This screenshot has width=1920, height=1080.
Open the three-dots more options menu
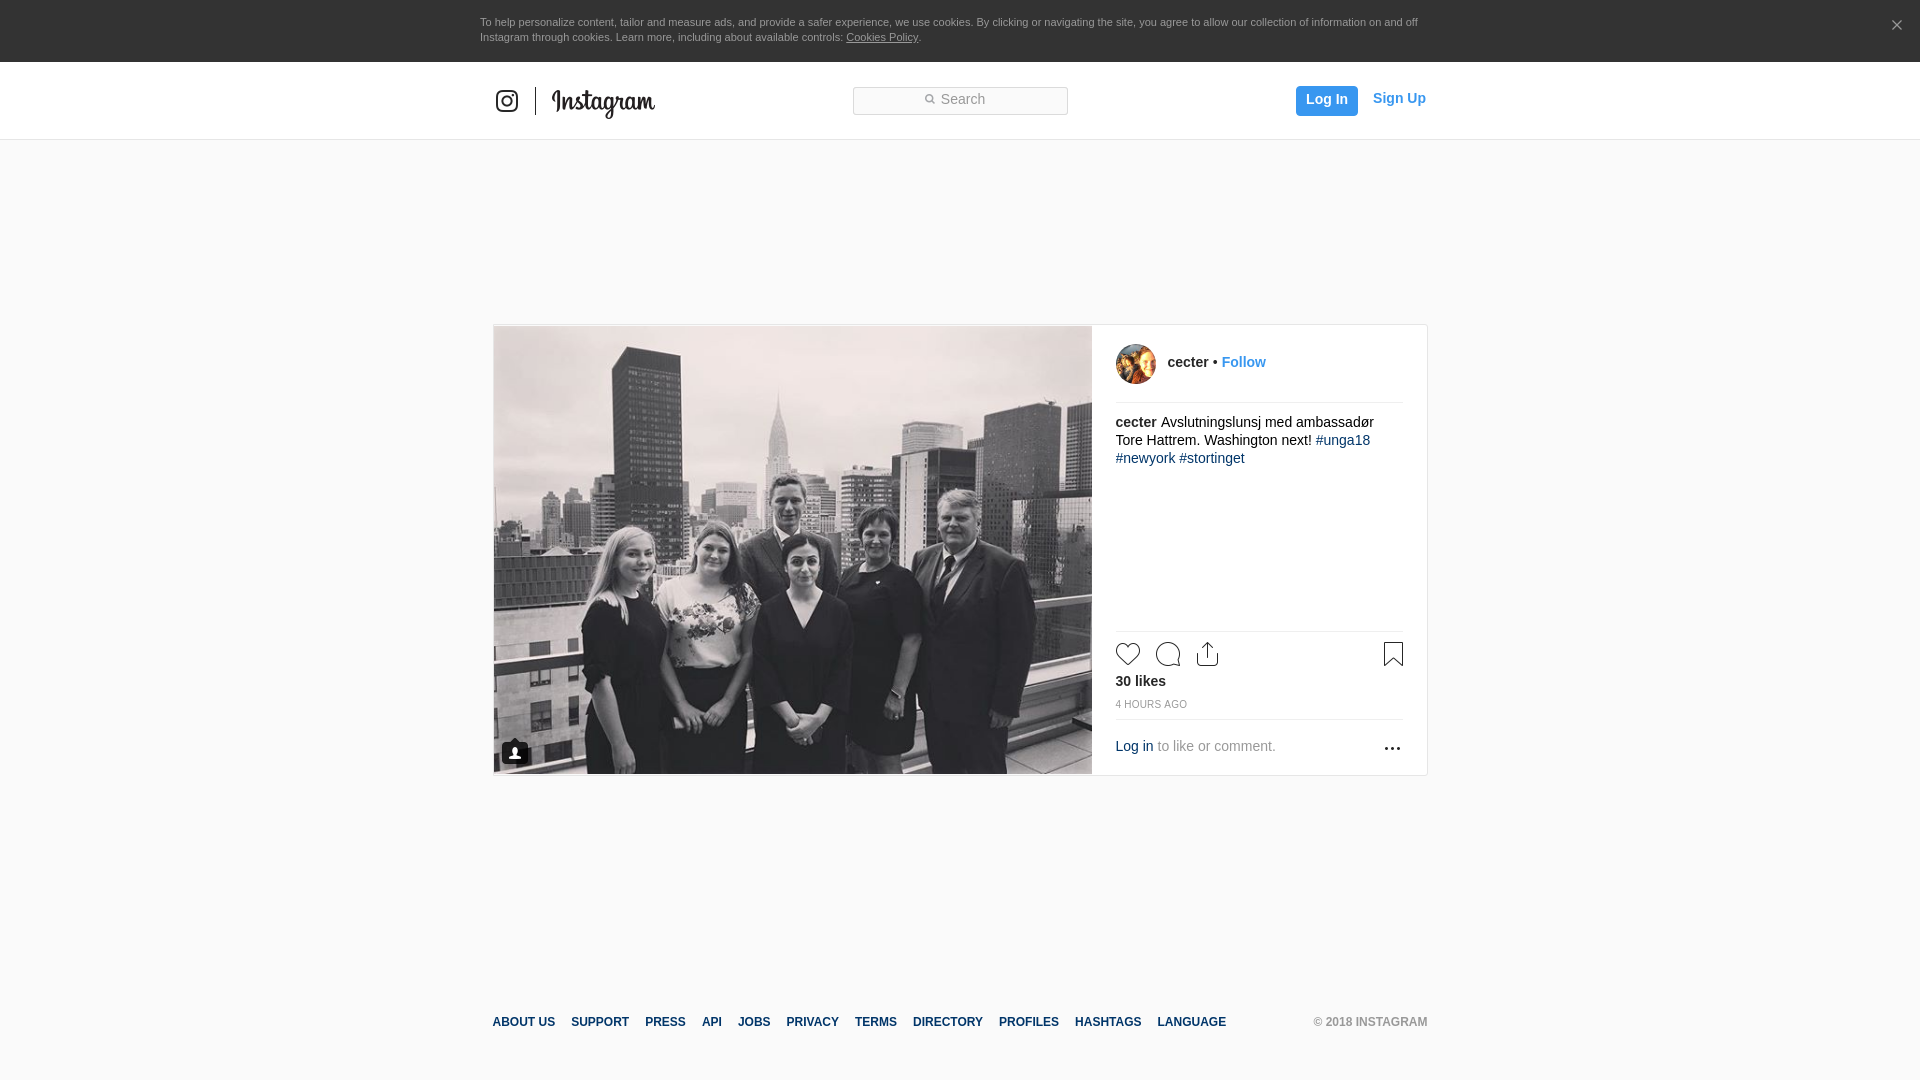pyautogui.click(x=1392, y=748)
